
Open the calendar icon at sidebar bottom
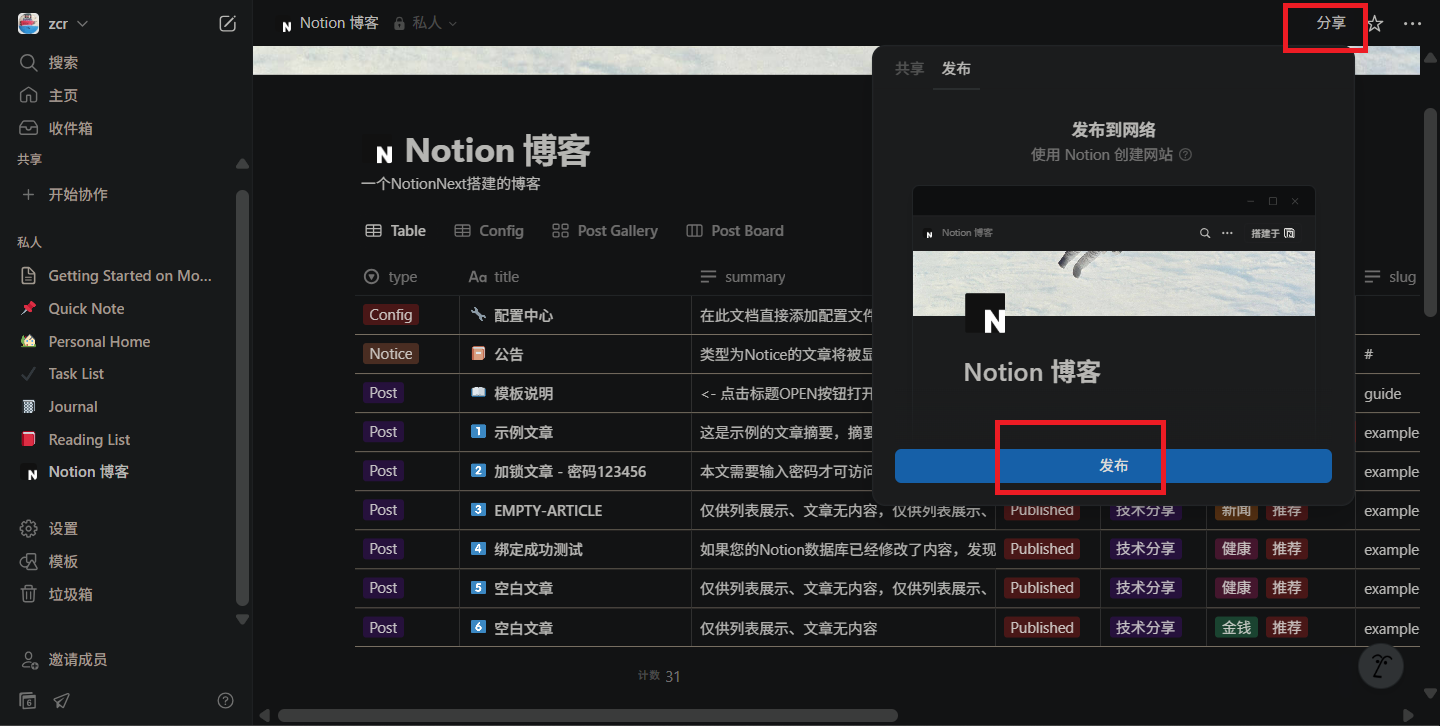coord(28,700)
